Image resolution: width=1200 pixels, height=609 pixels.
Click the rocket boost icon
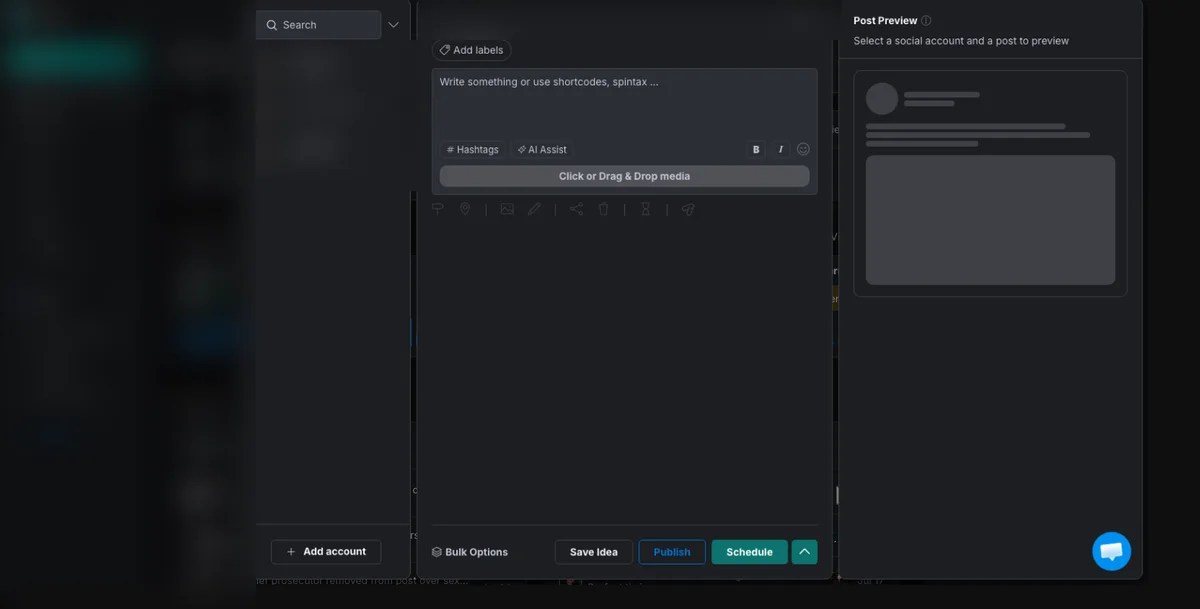[x=688, y=209]
